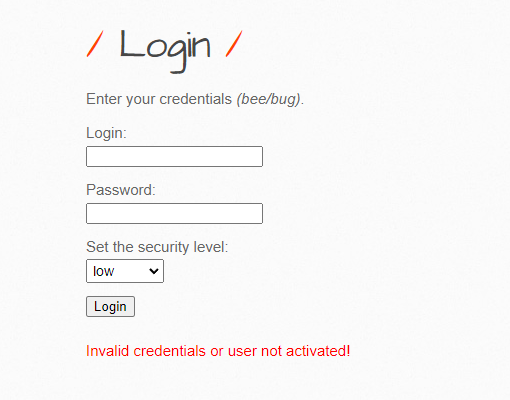Click the "Set the security level:" label
This screenshot has width=510, height=400.
click(x=157, y=247)
